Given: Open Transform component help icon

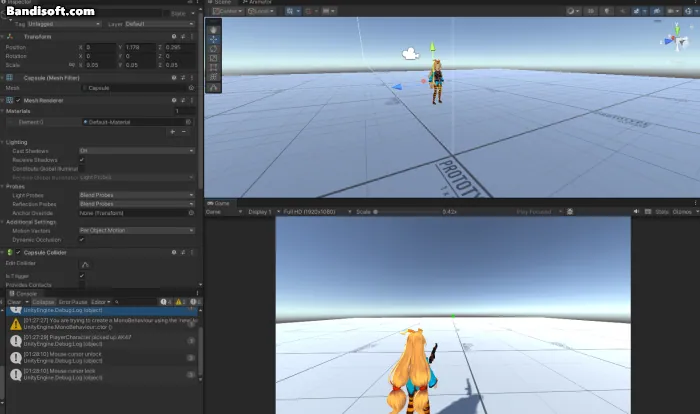Looking at the screenshot, I should (x=174, y=37).
